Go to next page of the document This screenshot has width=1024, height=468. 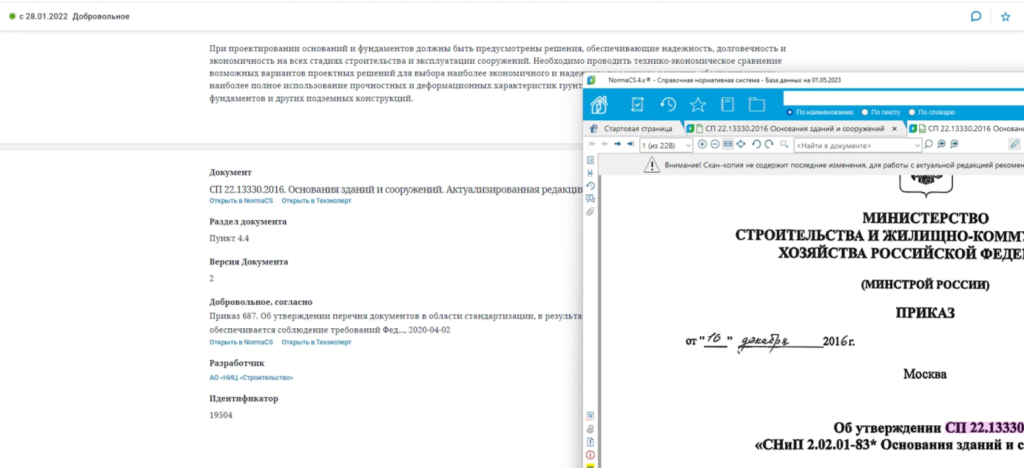pos(617,144)
